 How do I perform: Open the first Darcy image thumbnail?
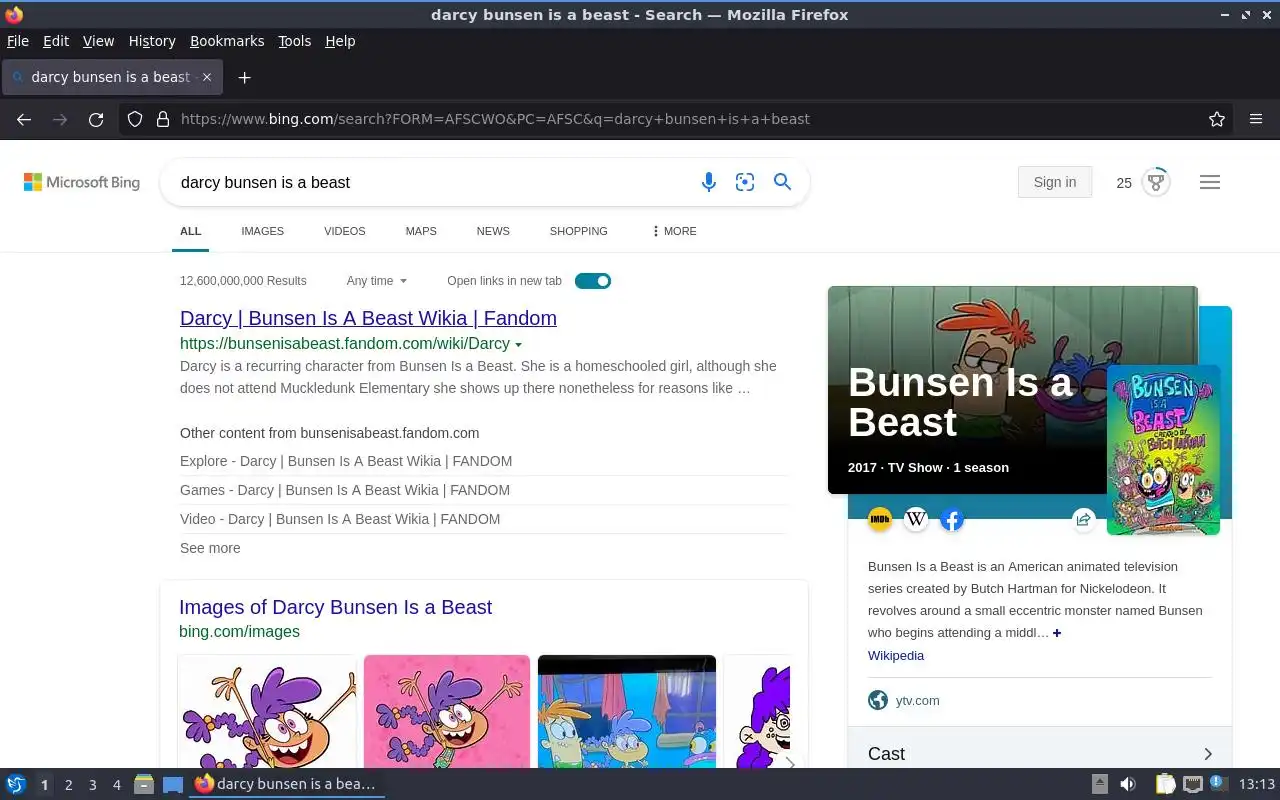click(x=267, y=711)
